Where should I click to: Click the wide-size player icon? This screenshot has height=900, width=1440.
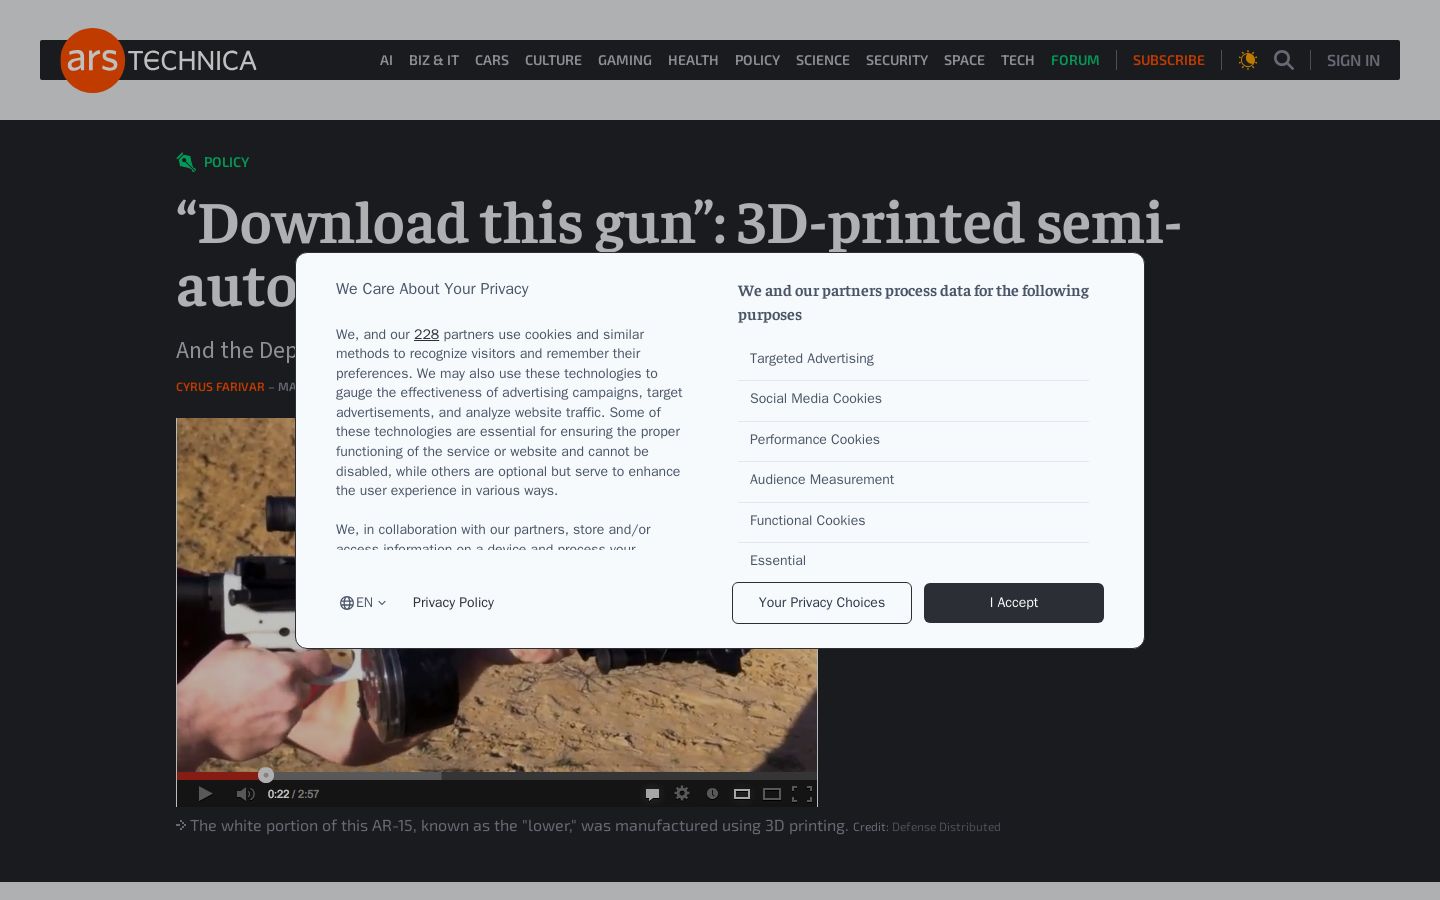click(x=772, y=794)
